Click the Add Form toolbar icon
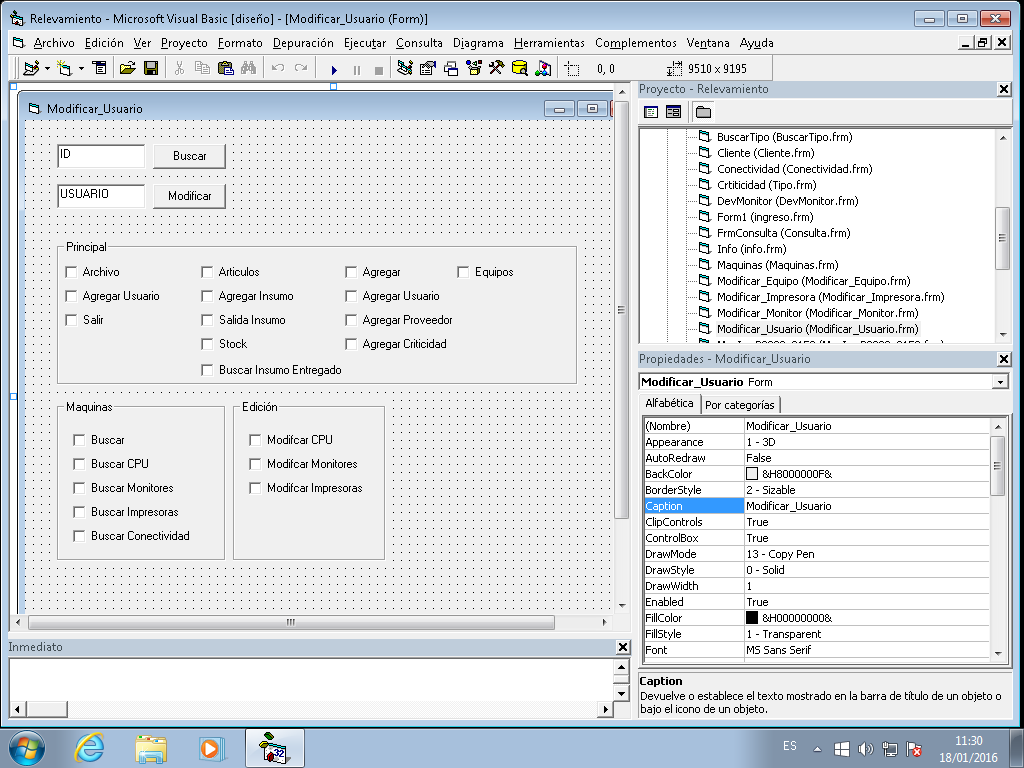The height and width of the screenshot is (768, 1024). pos(64,68)
